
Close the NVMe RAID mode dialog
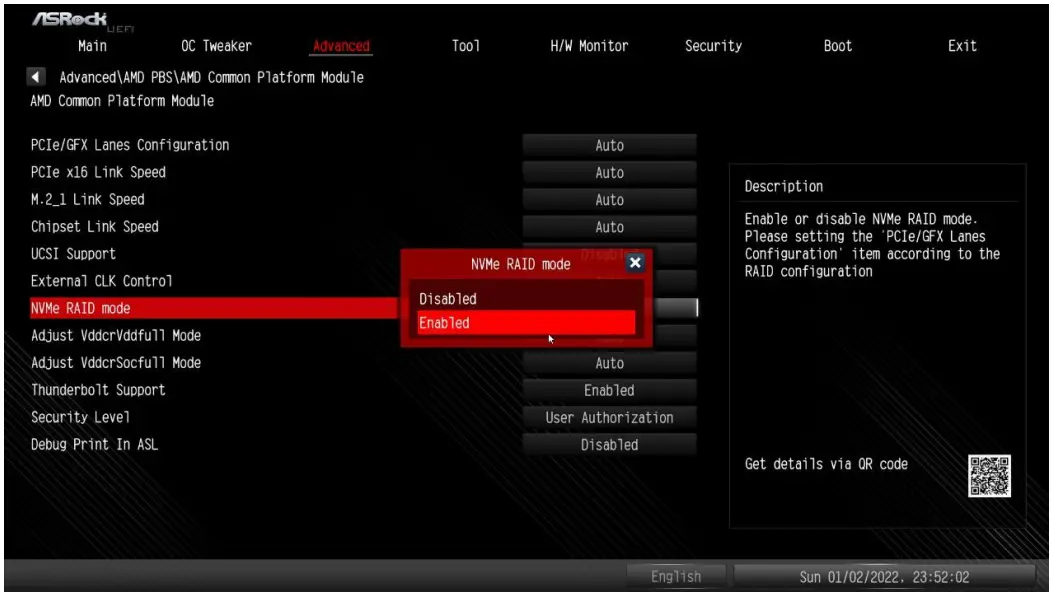coord(634,263)
